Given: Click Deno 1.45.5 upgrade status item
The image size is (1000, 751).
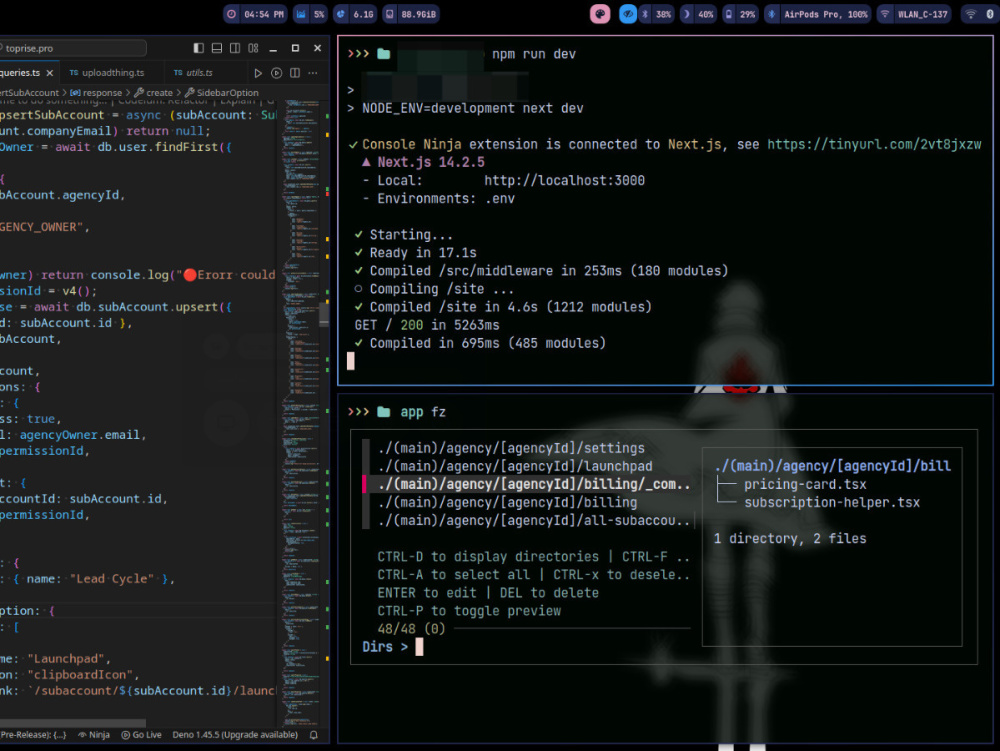Looking at the screenshot, I should (x=235, y=734).
